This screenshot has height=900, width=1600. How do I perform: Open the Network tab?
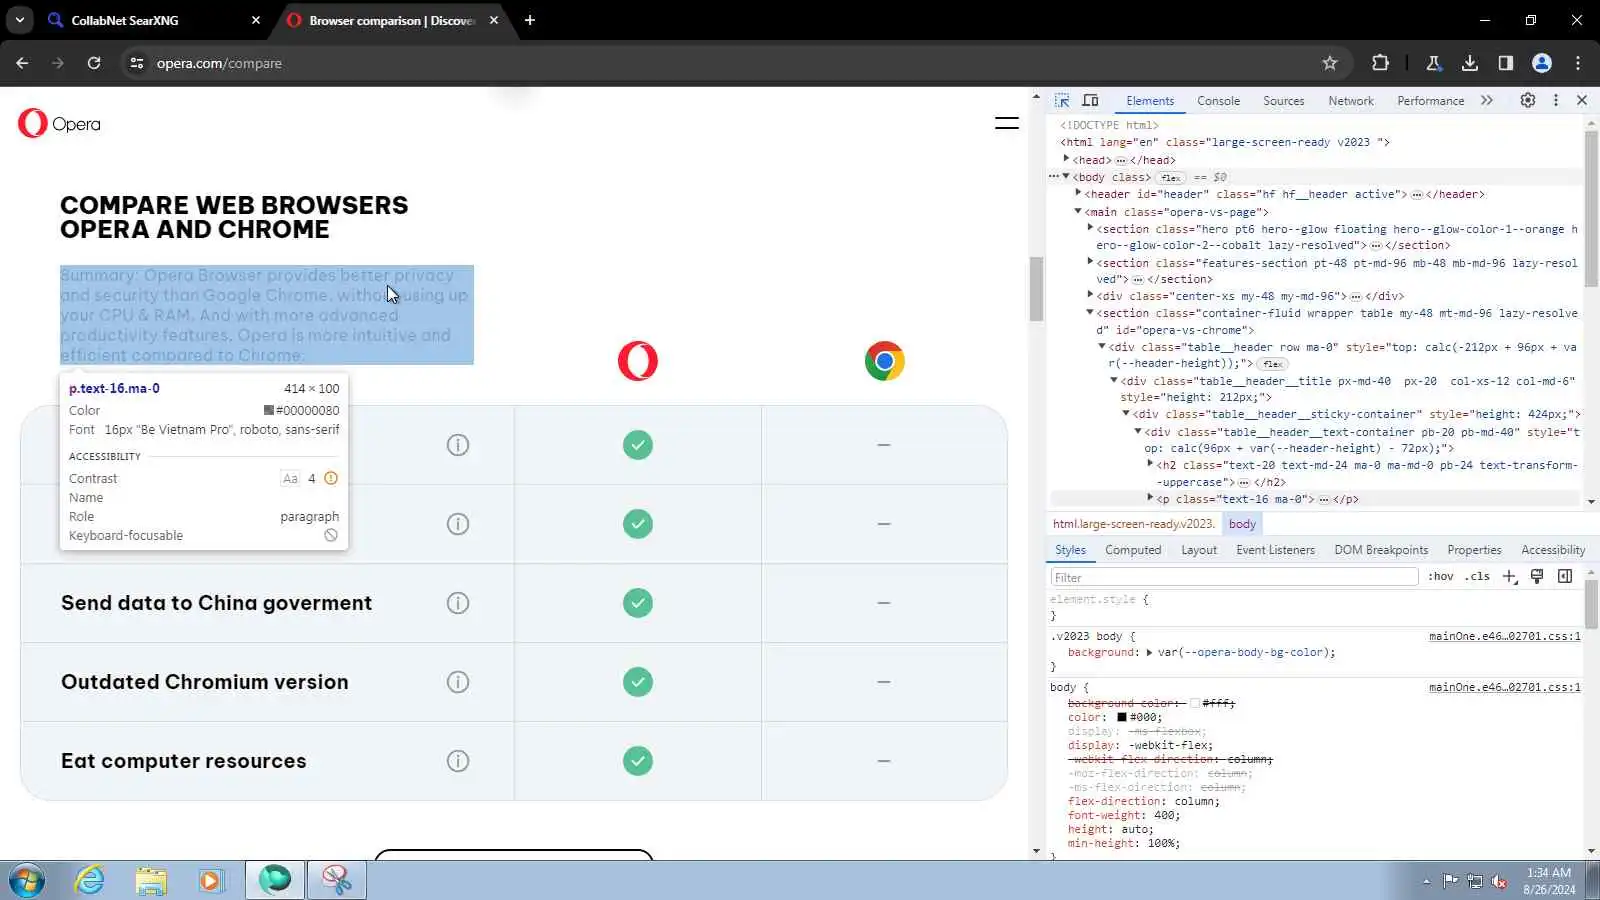(1351, 101)
